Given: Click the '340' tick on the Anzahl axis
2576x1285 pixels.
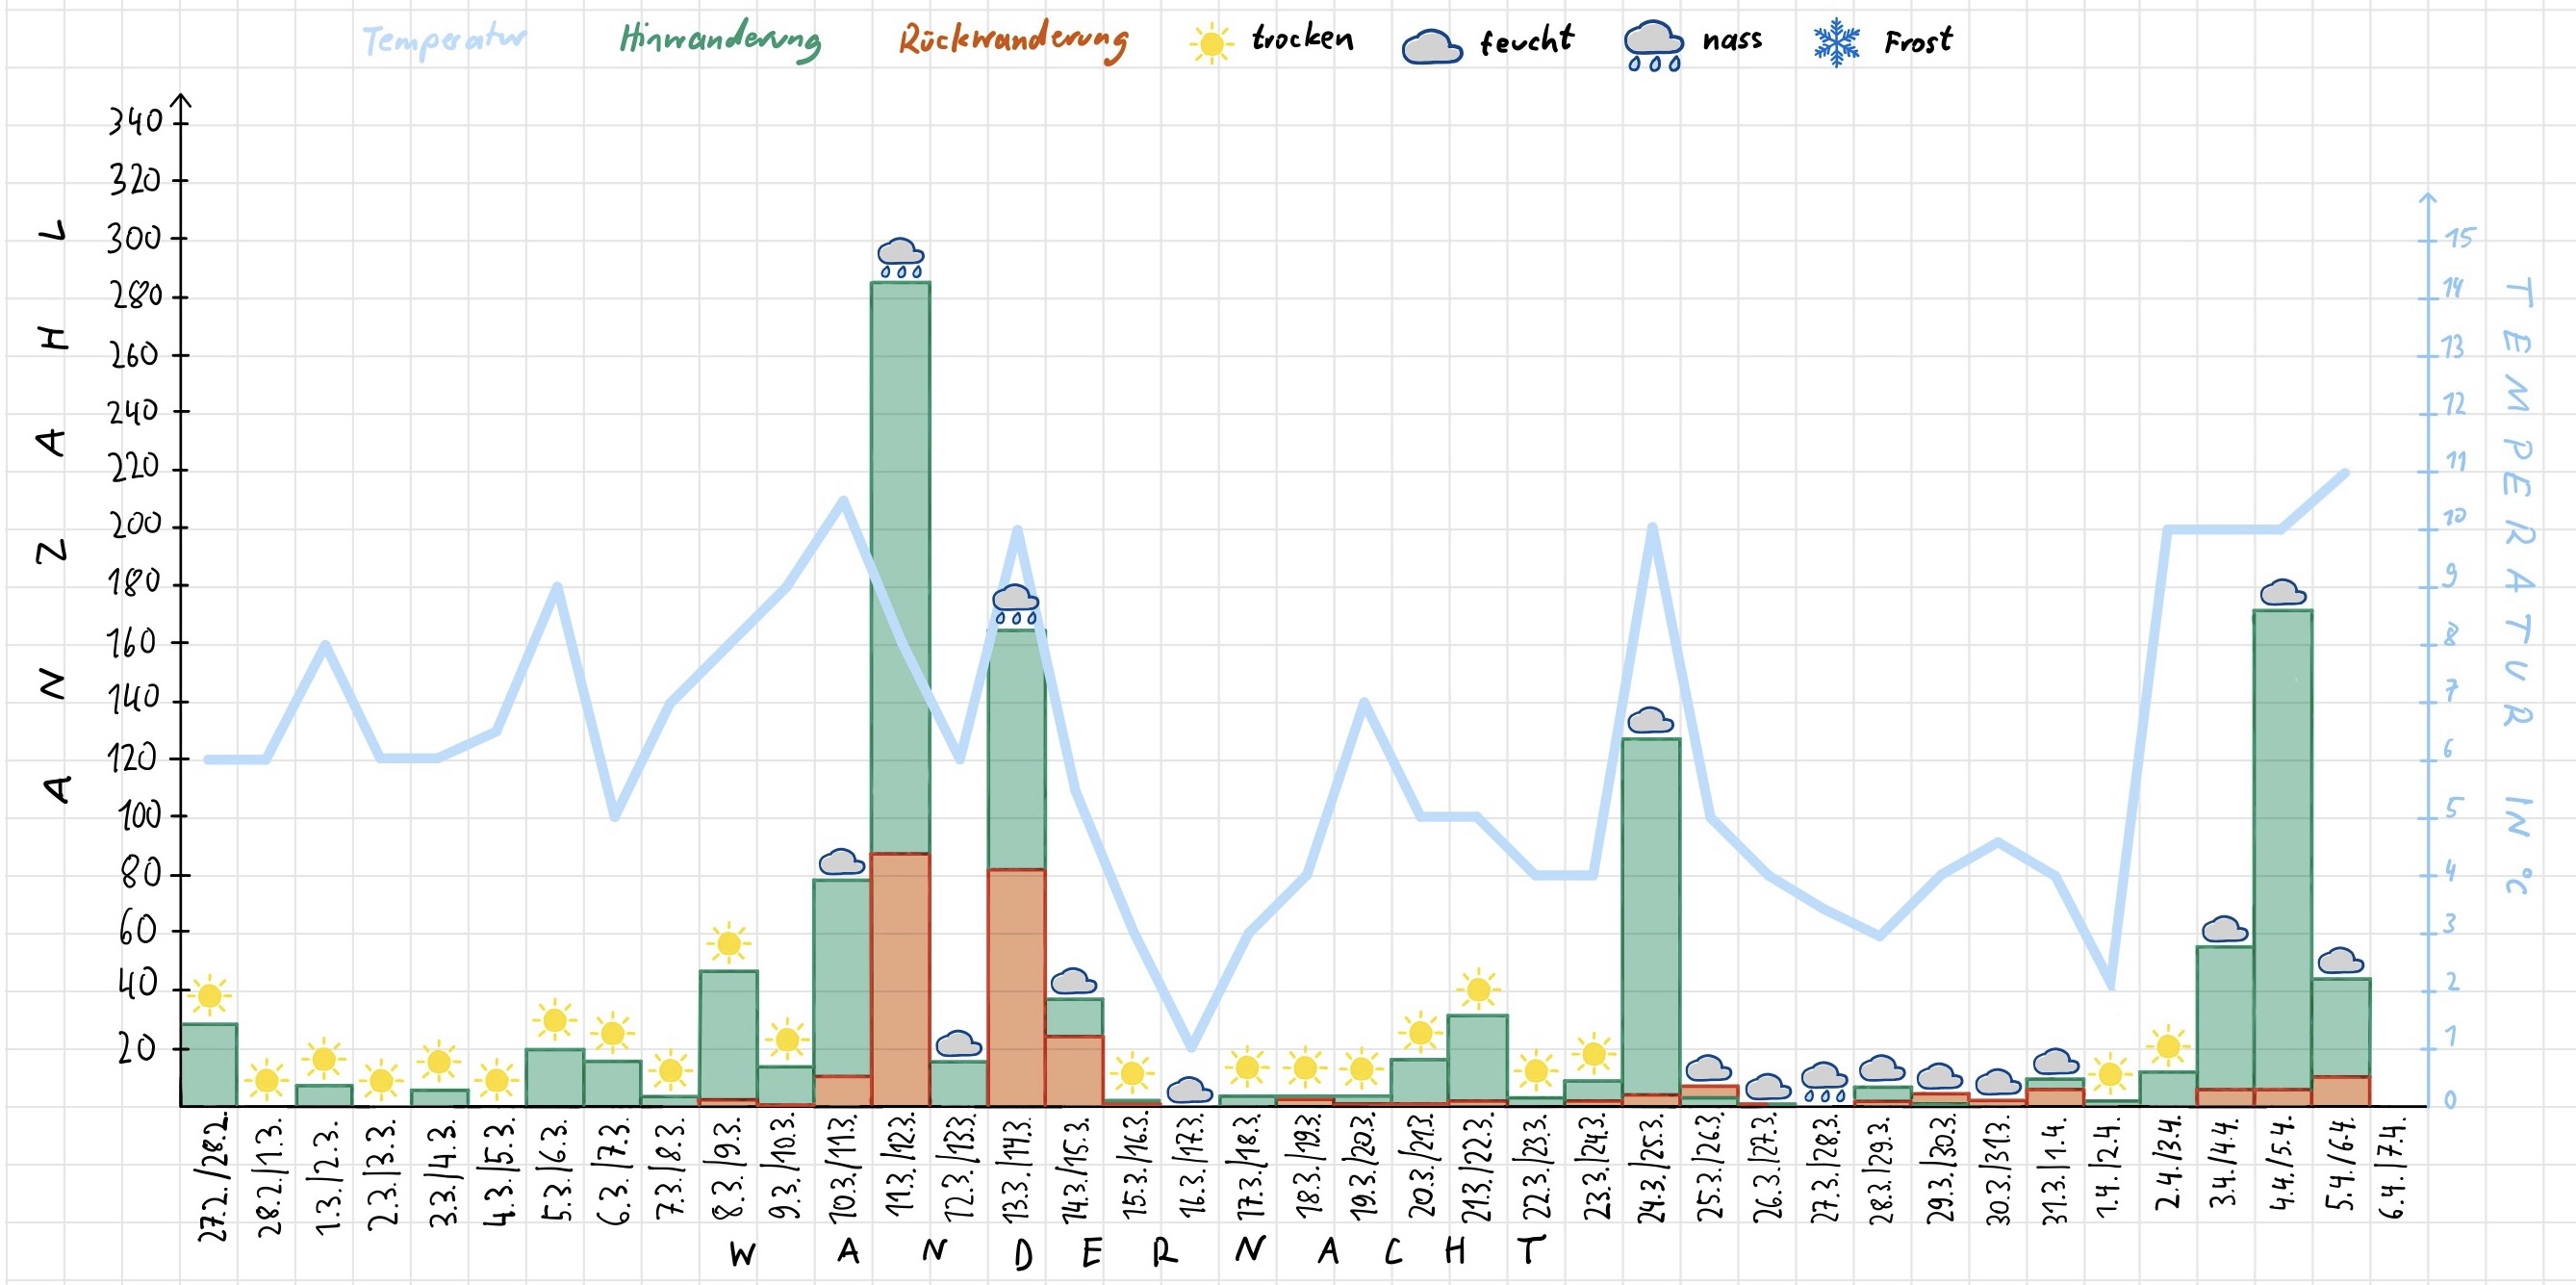Looking at the screenshot, I should click(135, 122).
